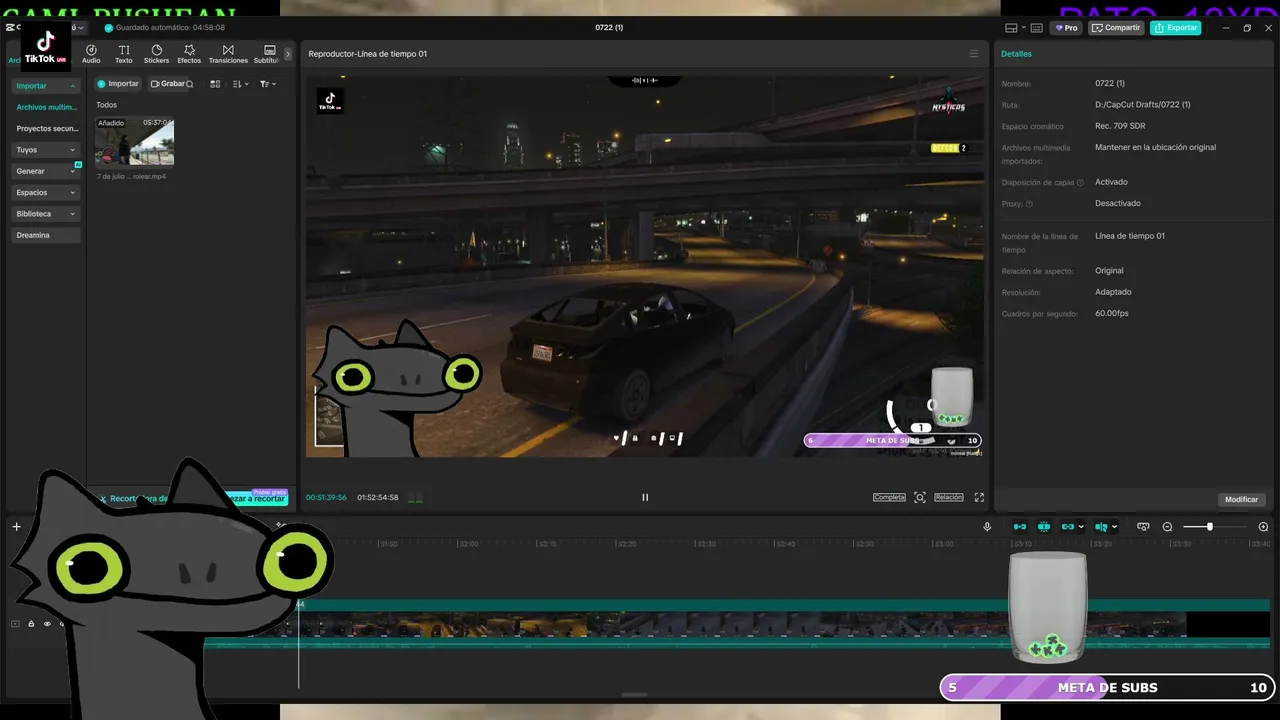Image resolution: width=1280 pixels, height=720 pixels.
Task: Click the info icon next to Proxy
Action: (1029, 204)
